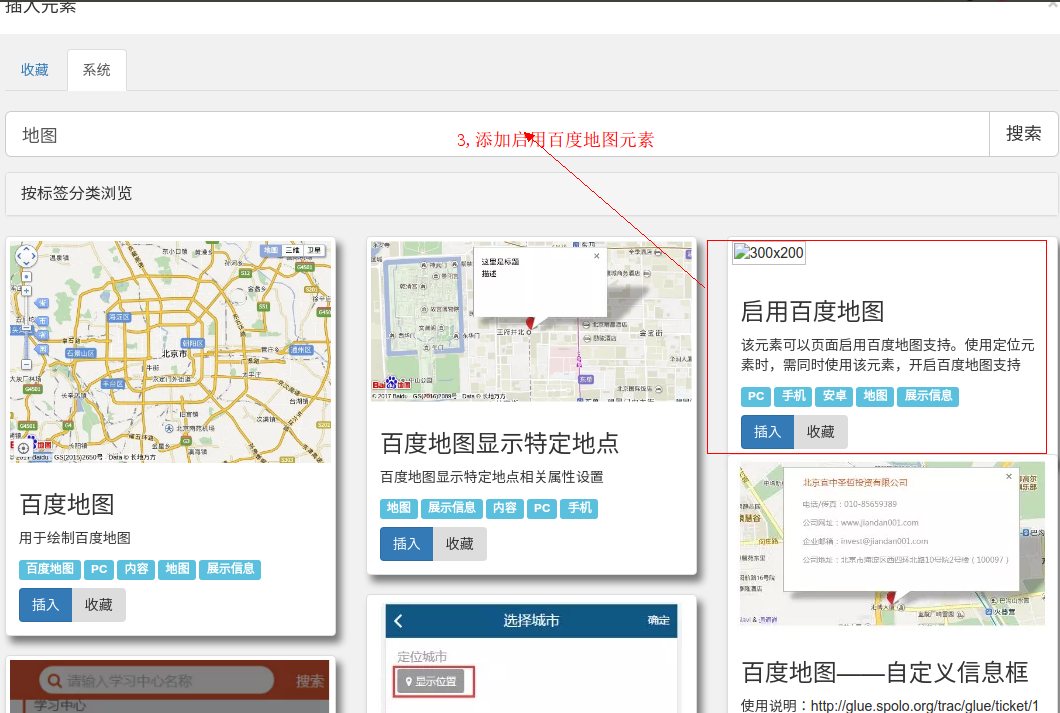Screen dimensions: 1060x713
Task: Click 内容 tag in 用于绘制百度地图 card
Action: pos(137,569)
